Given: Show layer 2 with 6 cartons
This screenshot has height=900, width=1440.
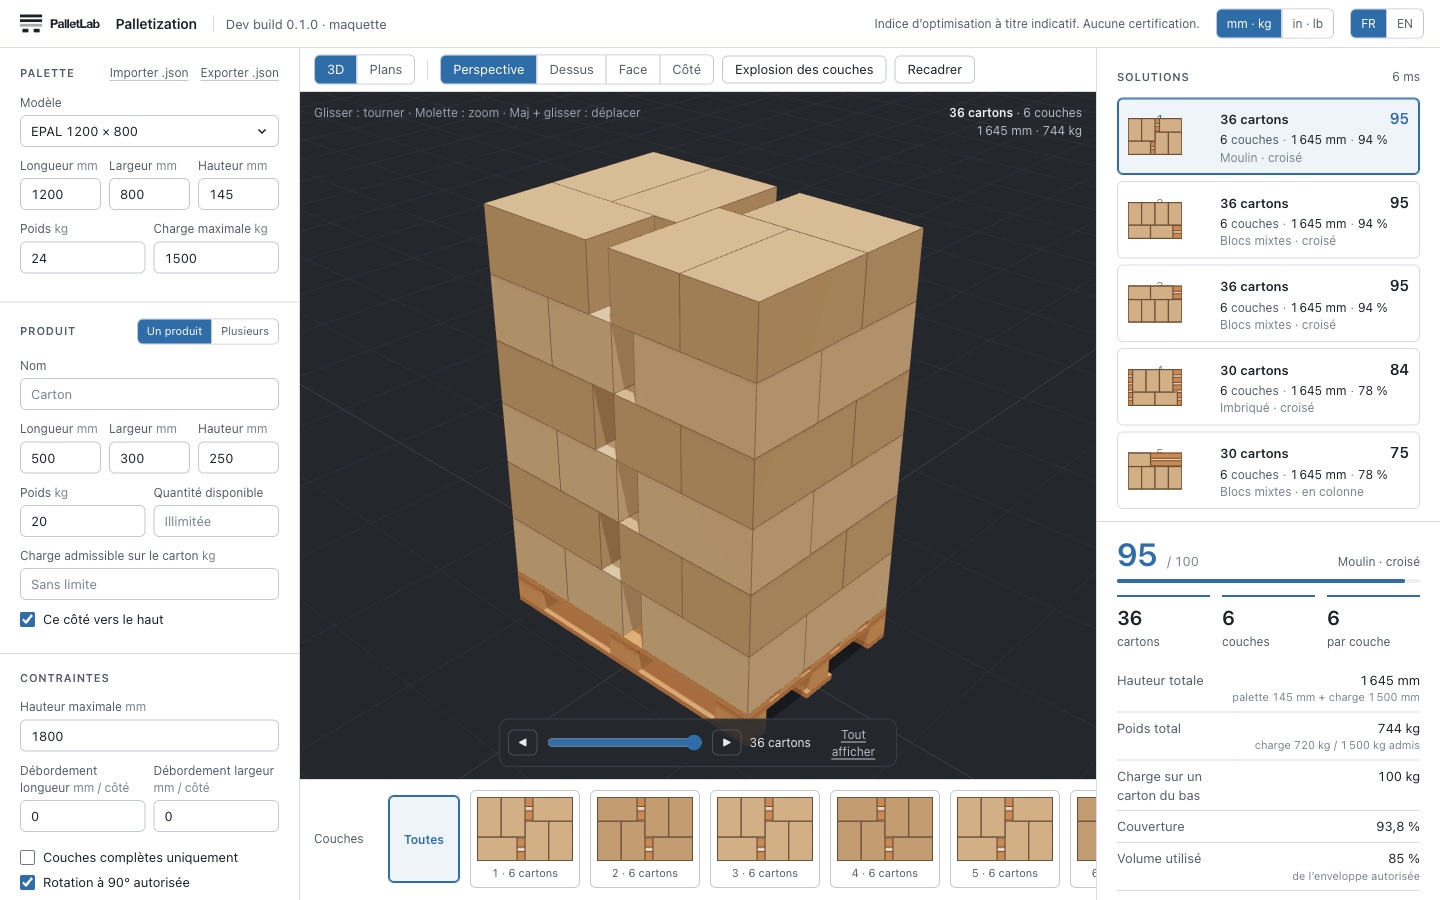Looking at the screenshot, I should [x=645, y=838].
